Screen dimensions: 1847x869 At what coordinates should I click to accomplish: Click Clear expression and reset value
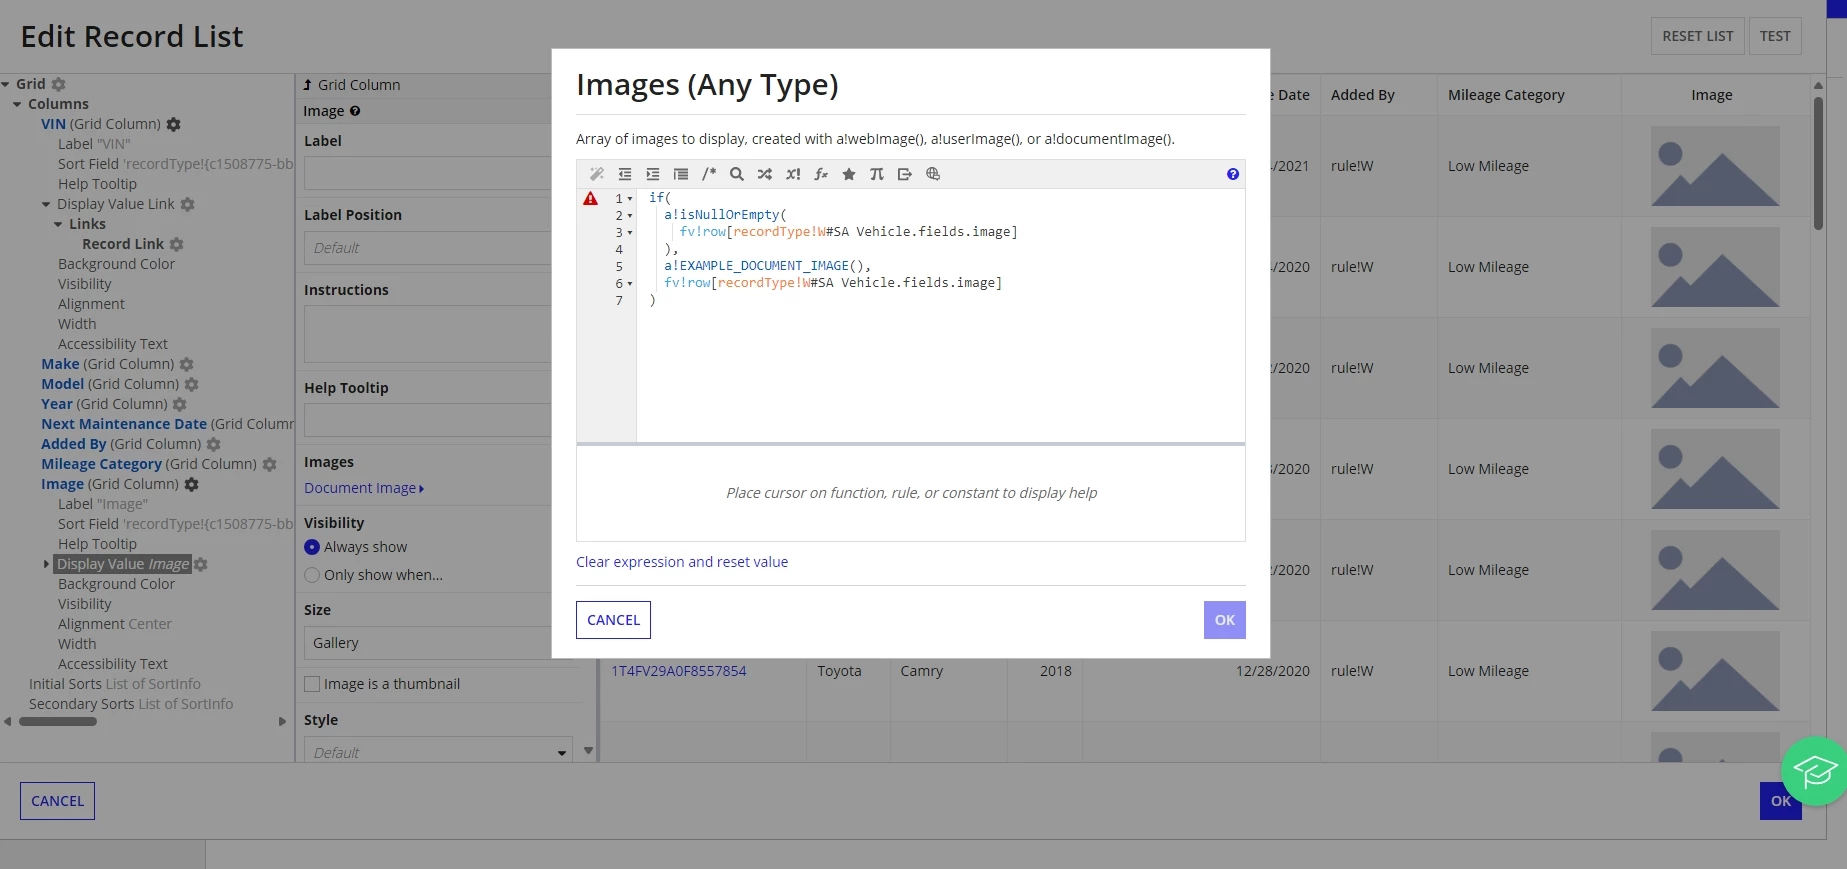[x=682, y=562]
